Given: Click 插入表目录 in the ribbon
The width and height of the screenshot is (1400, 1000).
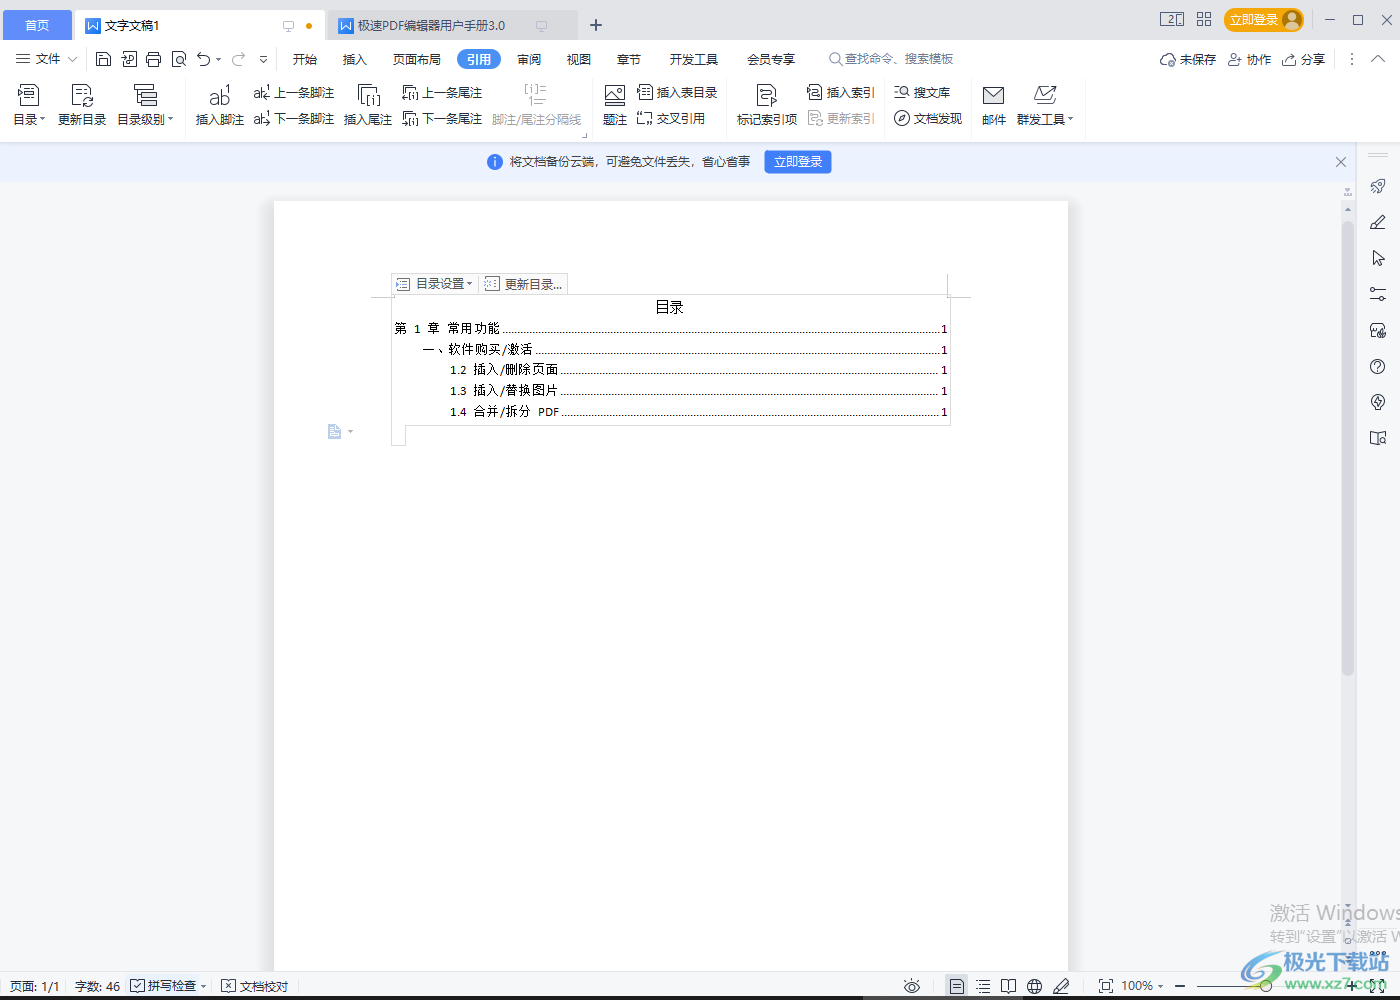Looking at the screenshot, I should 677,93.
